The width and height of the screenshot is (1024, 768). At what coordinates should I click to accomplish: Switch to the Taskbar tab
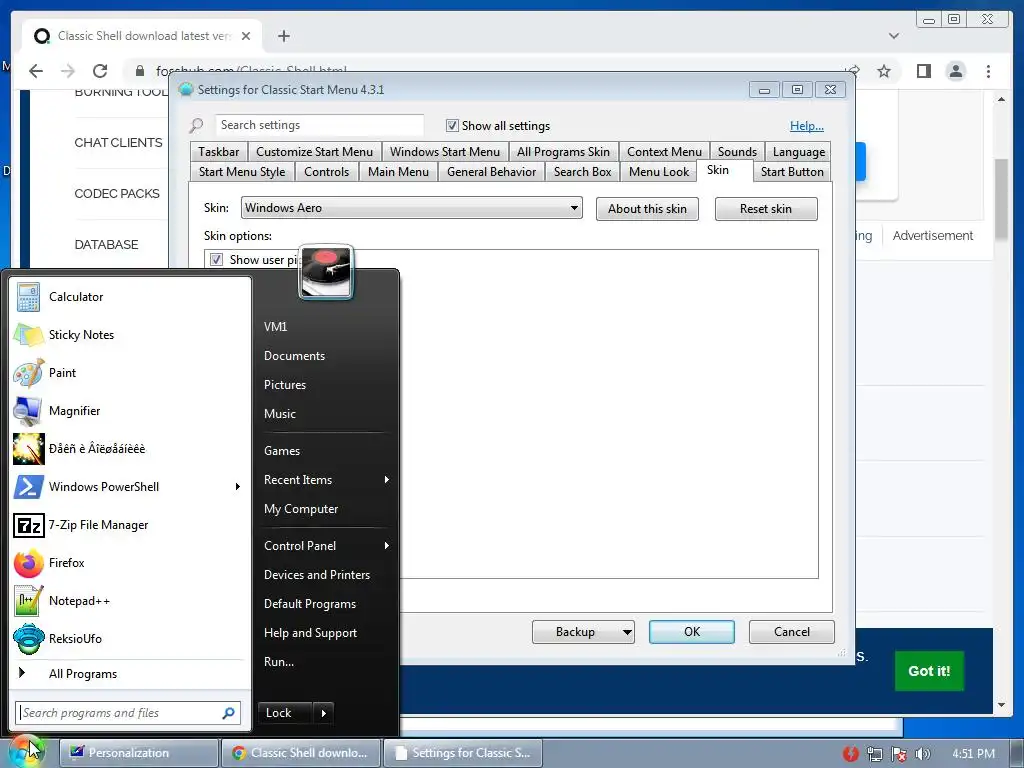[219, 152]
